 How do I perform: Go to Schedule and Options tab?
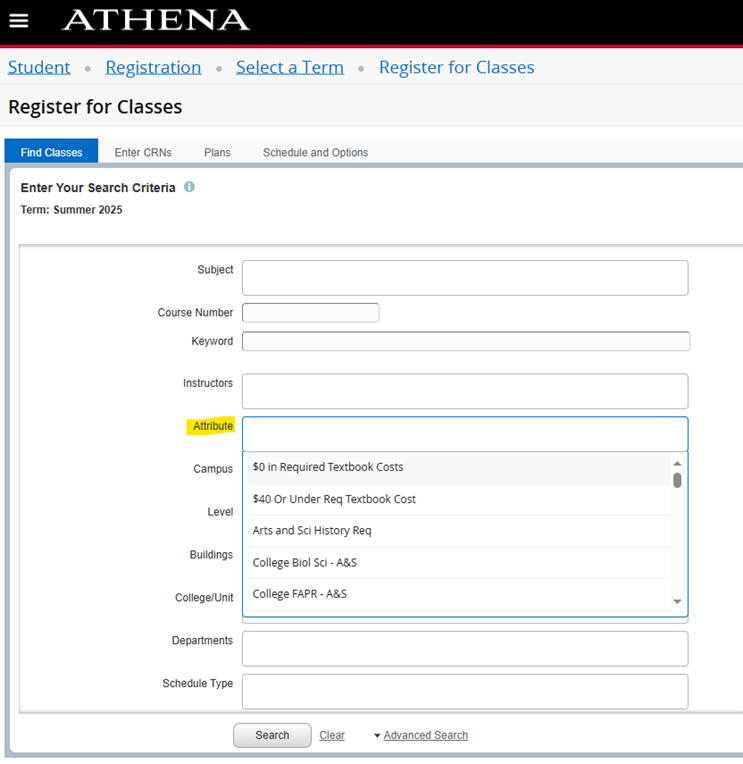pos(315,153)
